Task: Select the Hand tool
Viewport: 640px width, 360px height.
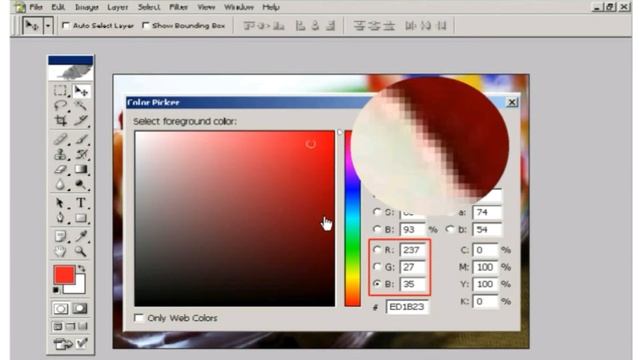Action: (x=60, y=251)
